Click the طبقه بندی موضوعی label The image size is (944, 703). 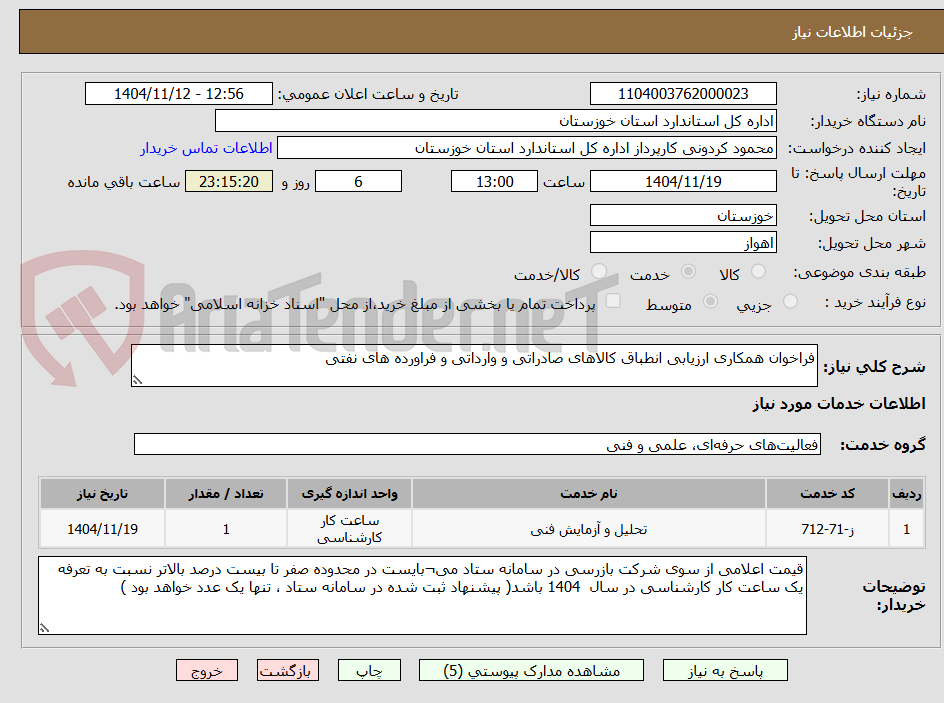[860, 273]
